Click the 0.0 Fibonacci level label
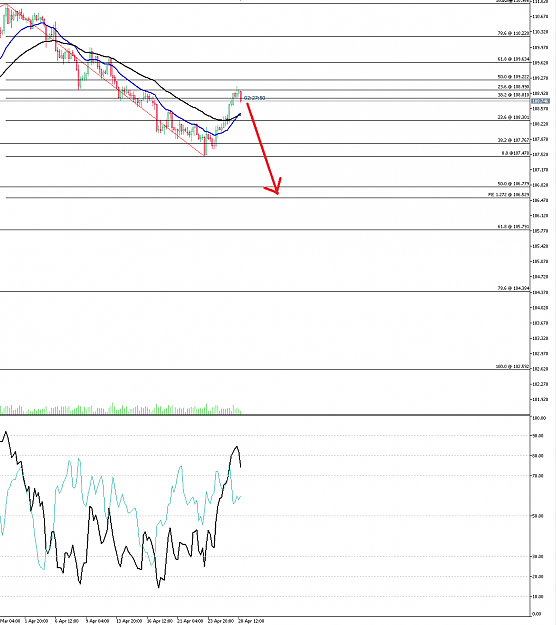Screen dimensions: 556x625 coord(515,153)
